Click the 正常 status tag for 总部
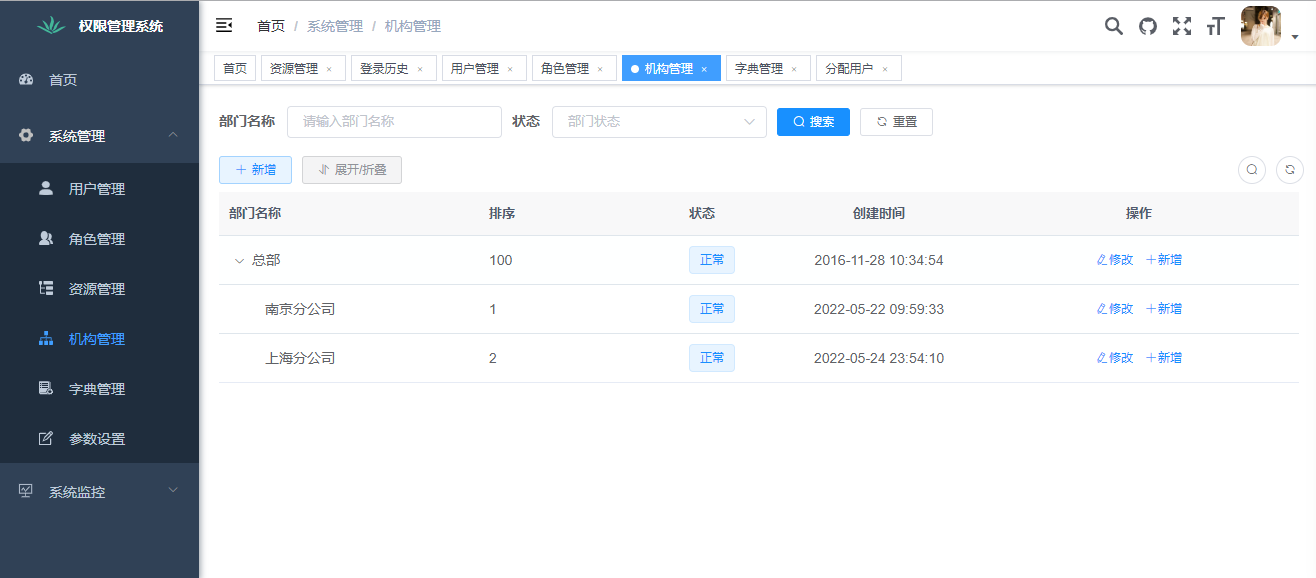This screenshot has height=578, width=1316. [x=712, y=260]
